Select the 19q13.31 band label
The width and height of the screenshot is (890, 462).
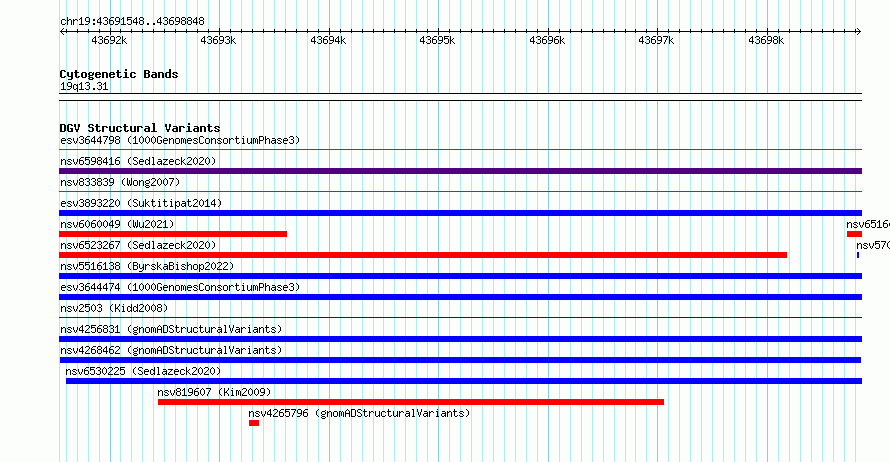click(x=84, y=86)
